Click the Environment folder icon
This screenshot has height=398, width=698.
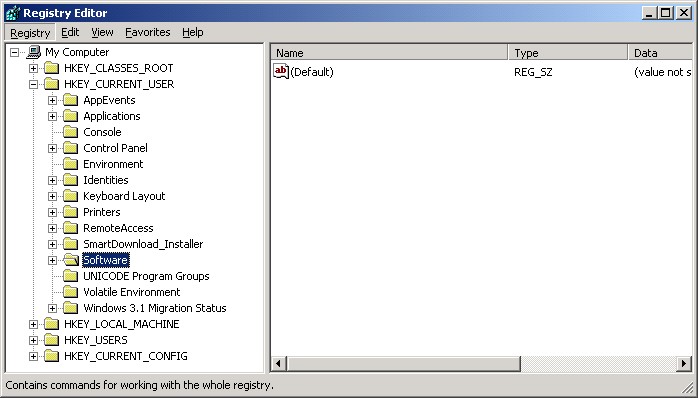[x=71, y=164]
